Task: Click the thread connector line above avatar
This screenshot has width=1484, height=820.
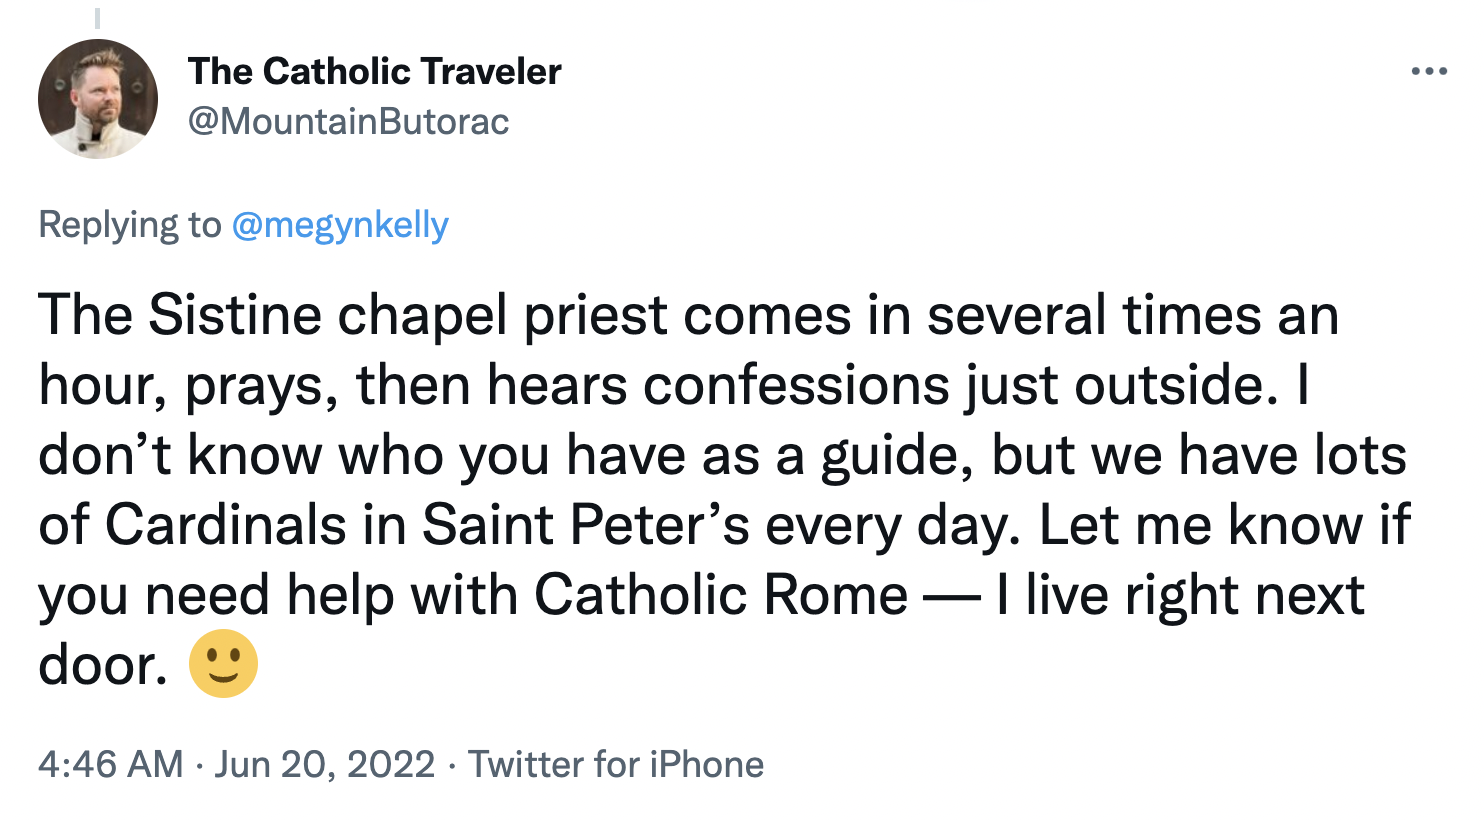Action: pos(97,17)
